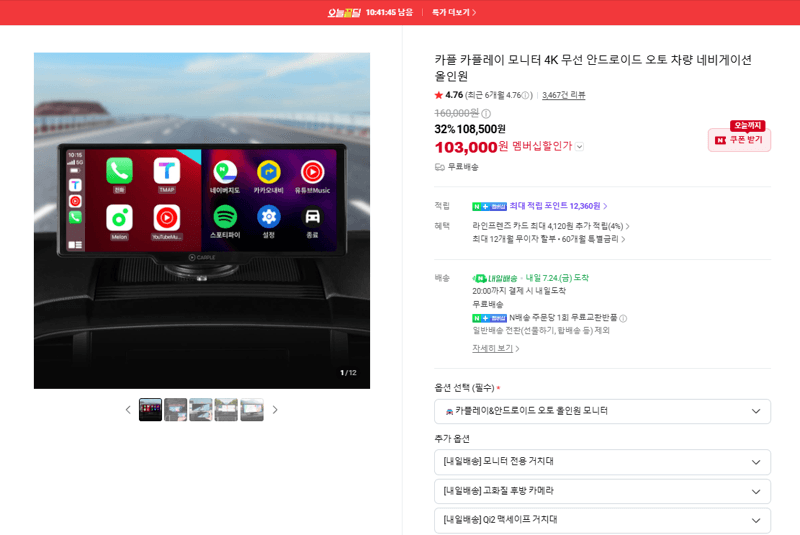Select the second product thumbnail

pos(176,410)
